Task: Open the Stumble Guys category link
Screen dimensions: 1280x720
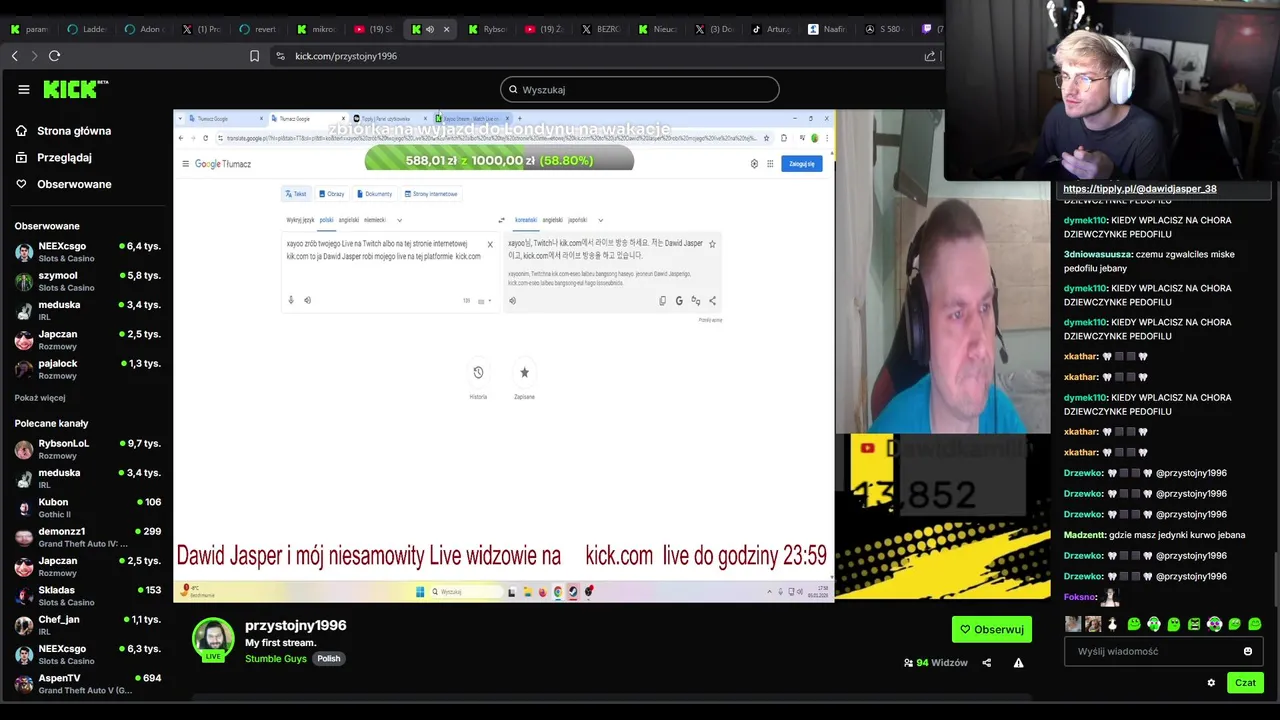Action: pos(276,658)
